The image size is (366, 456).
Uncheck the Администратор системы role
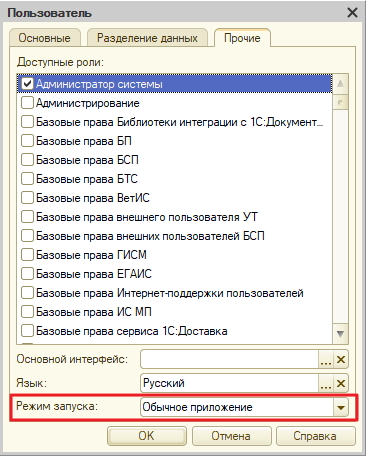click(x=27, y=84)
